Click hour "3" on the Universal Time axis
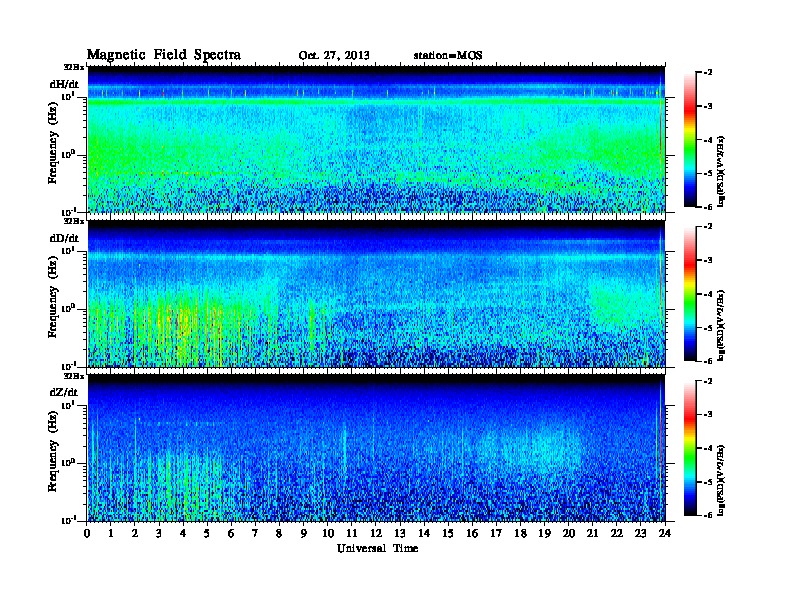This screenshot has height=612, width=792. tap(159, 534)
